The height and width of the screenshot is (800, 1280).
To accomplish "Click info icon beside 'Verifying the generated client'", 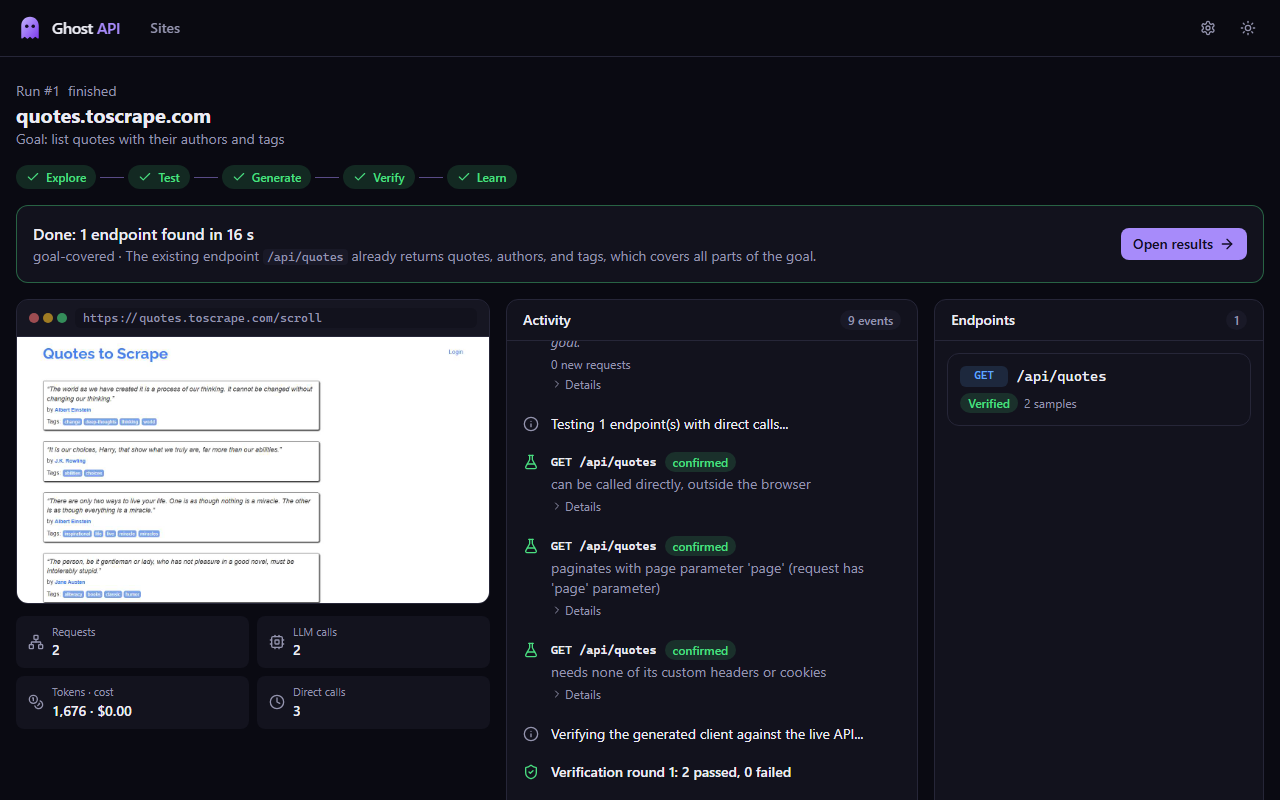I will [531, 734].
